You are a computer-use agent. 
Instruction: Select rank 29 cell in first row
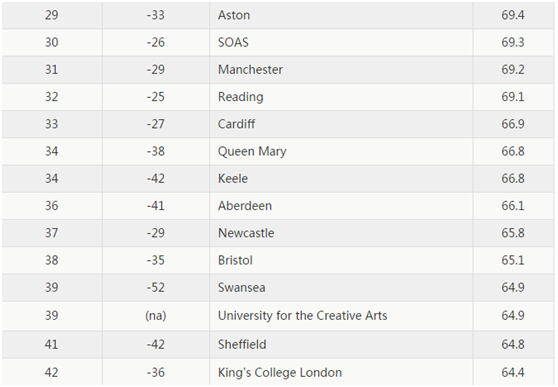click(52, 15)
